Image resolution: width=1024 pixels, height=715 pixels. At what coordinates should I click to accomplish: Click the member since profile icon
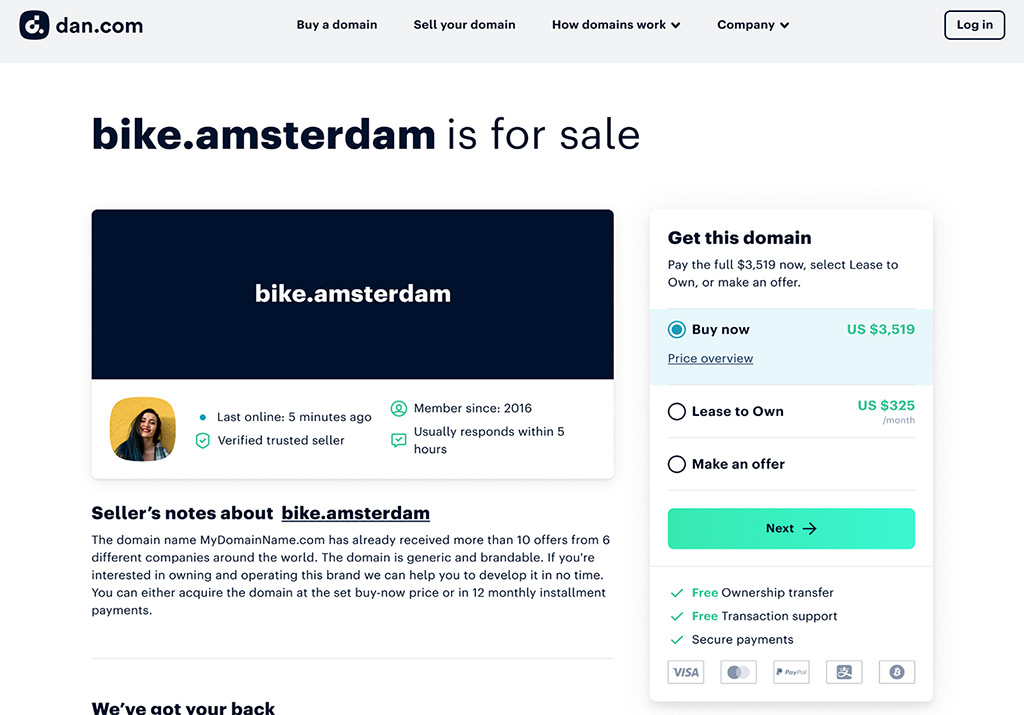[x=398, y=409]
